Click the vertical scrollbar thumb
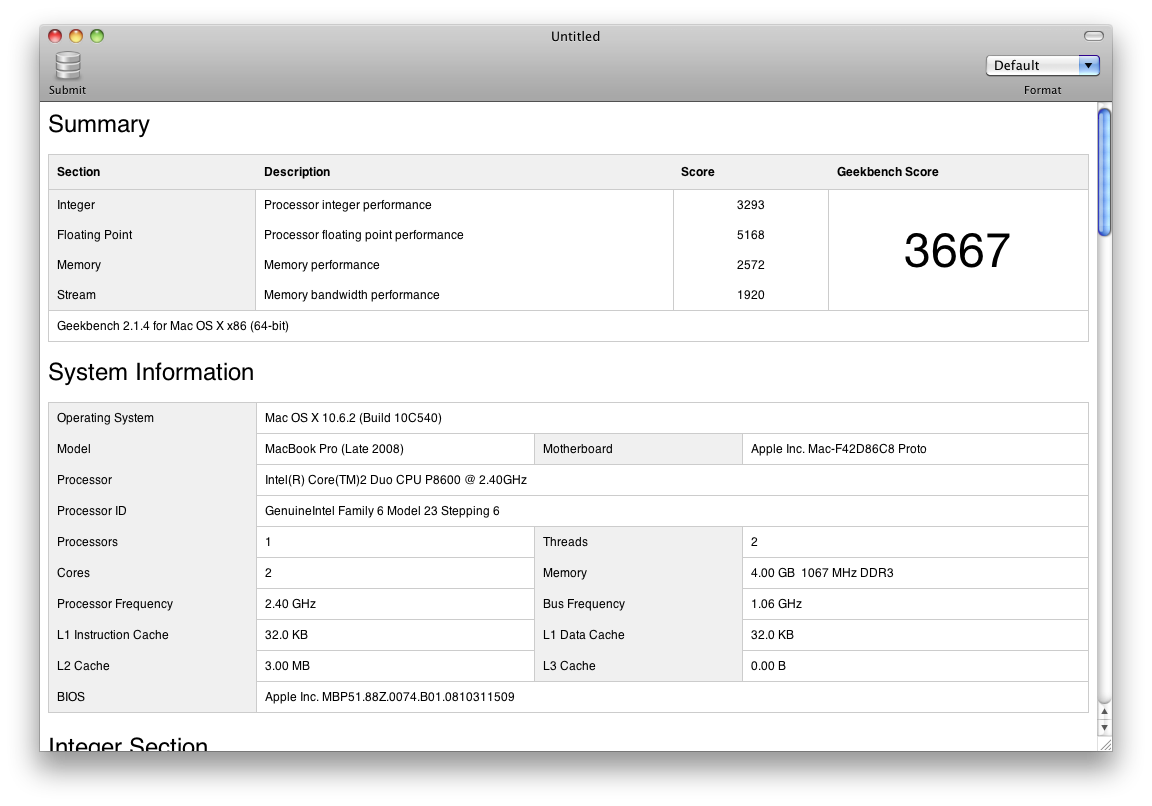1152x806 pixels. 1104,173
